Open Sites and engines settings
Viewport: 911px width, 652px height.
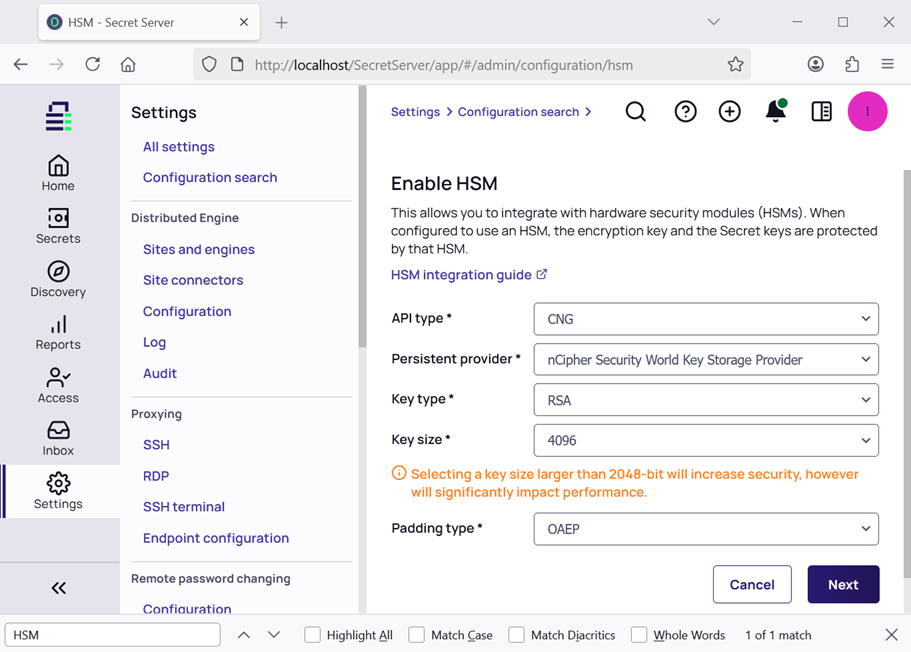199,249
